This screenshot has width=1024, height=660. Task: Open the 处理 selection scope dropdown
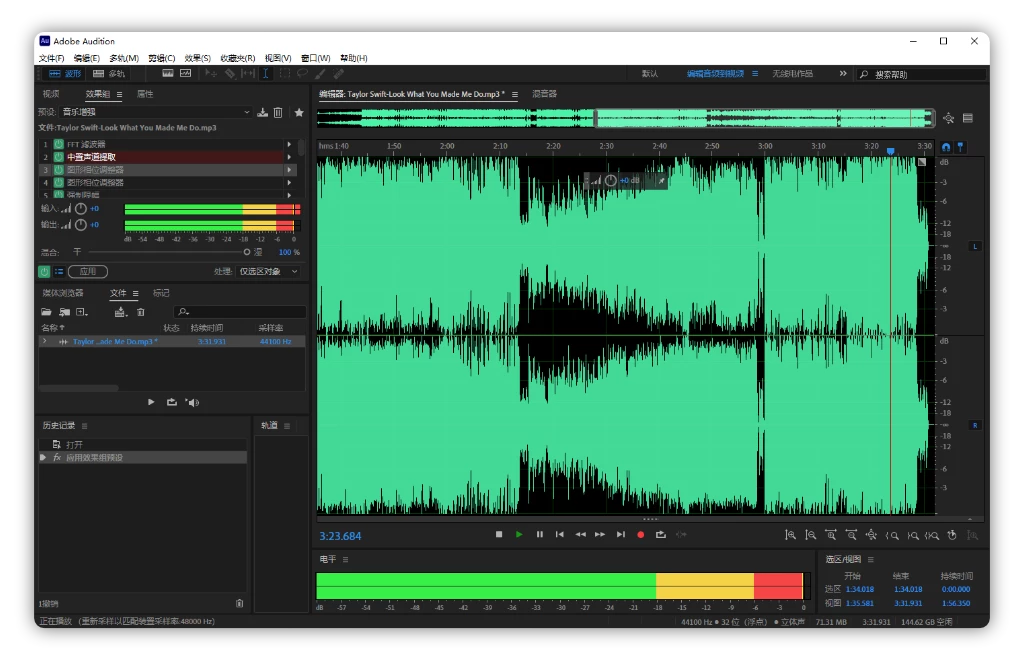point(268,271)
